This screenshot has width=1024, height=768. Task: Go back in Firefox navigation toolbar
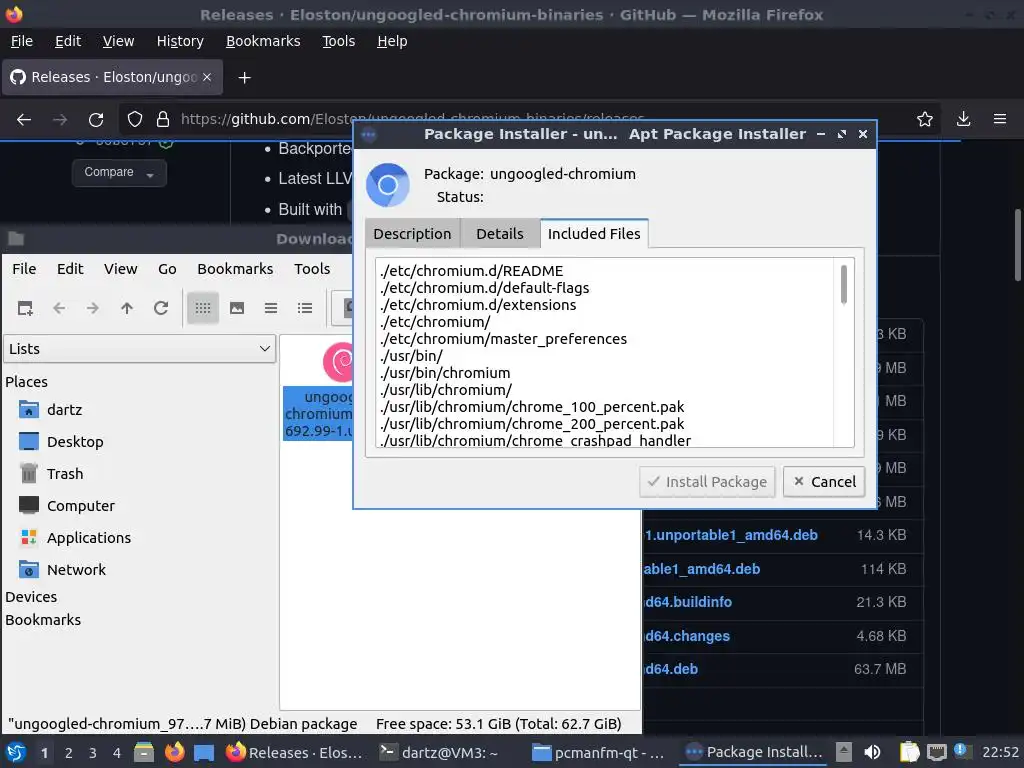coord(24,120)
